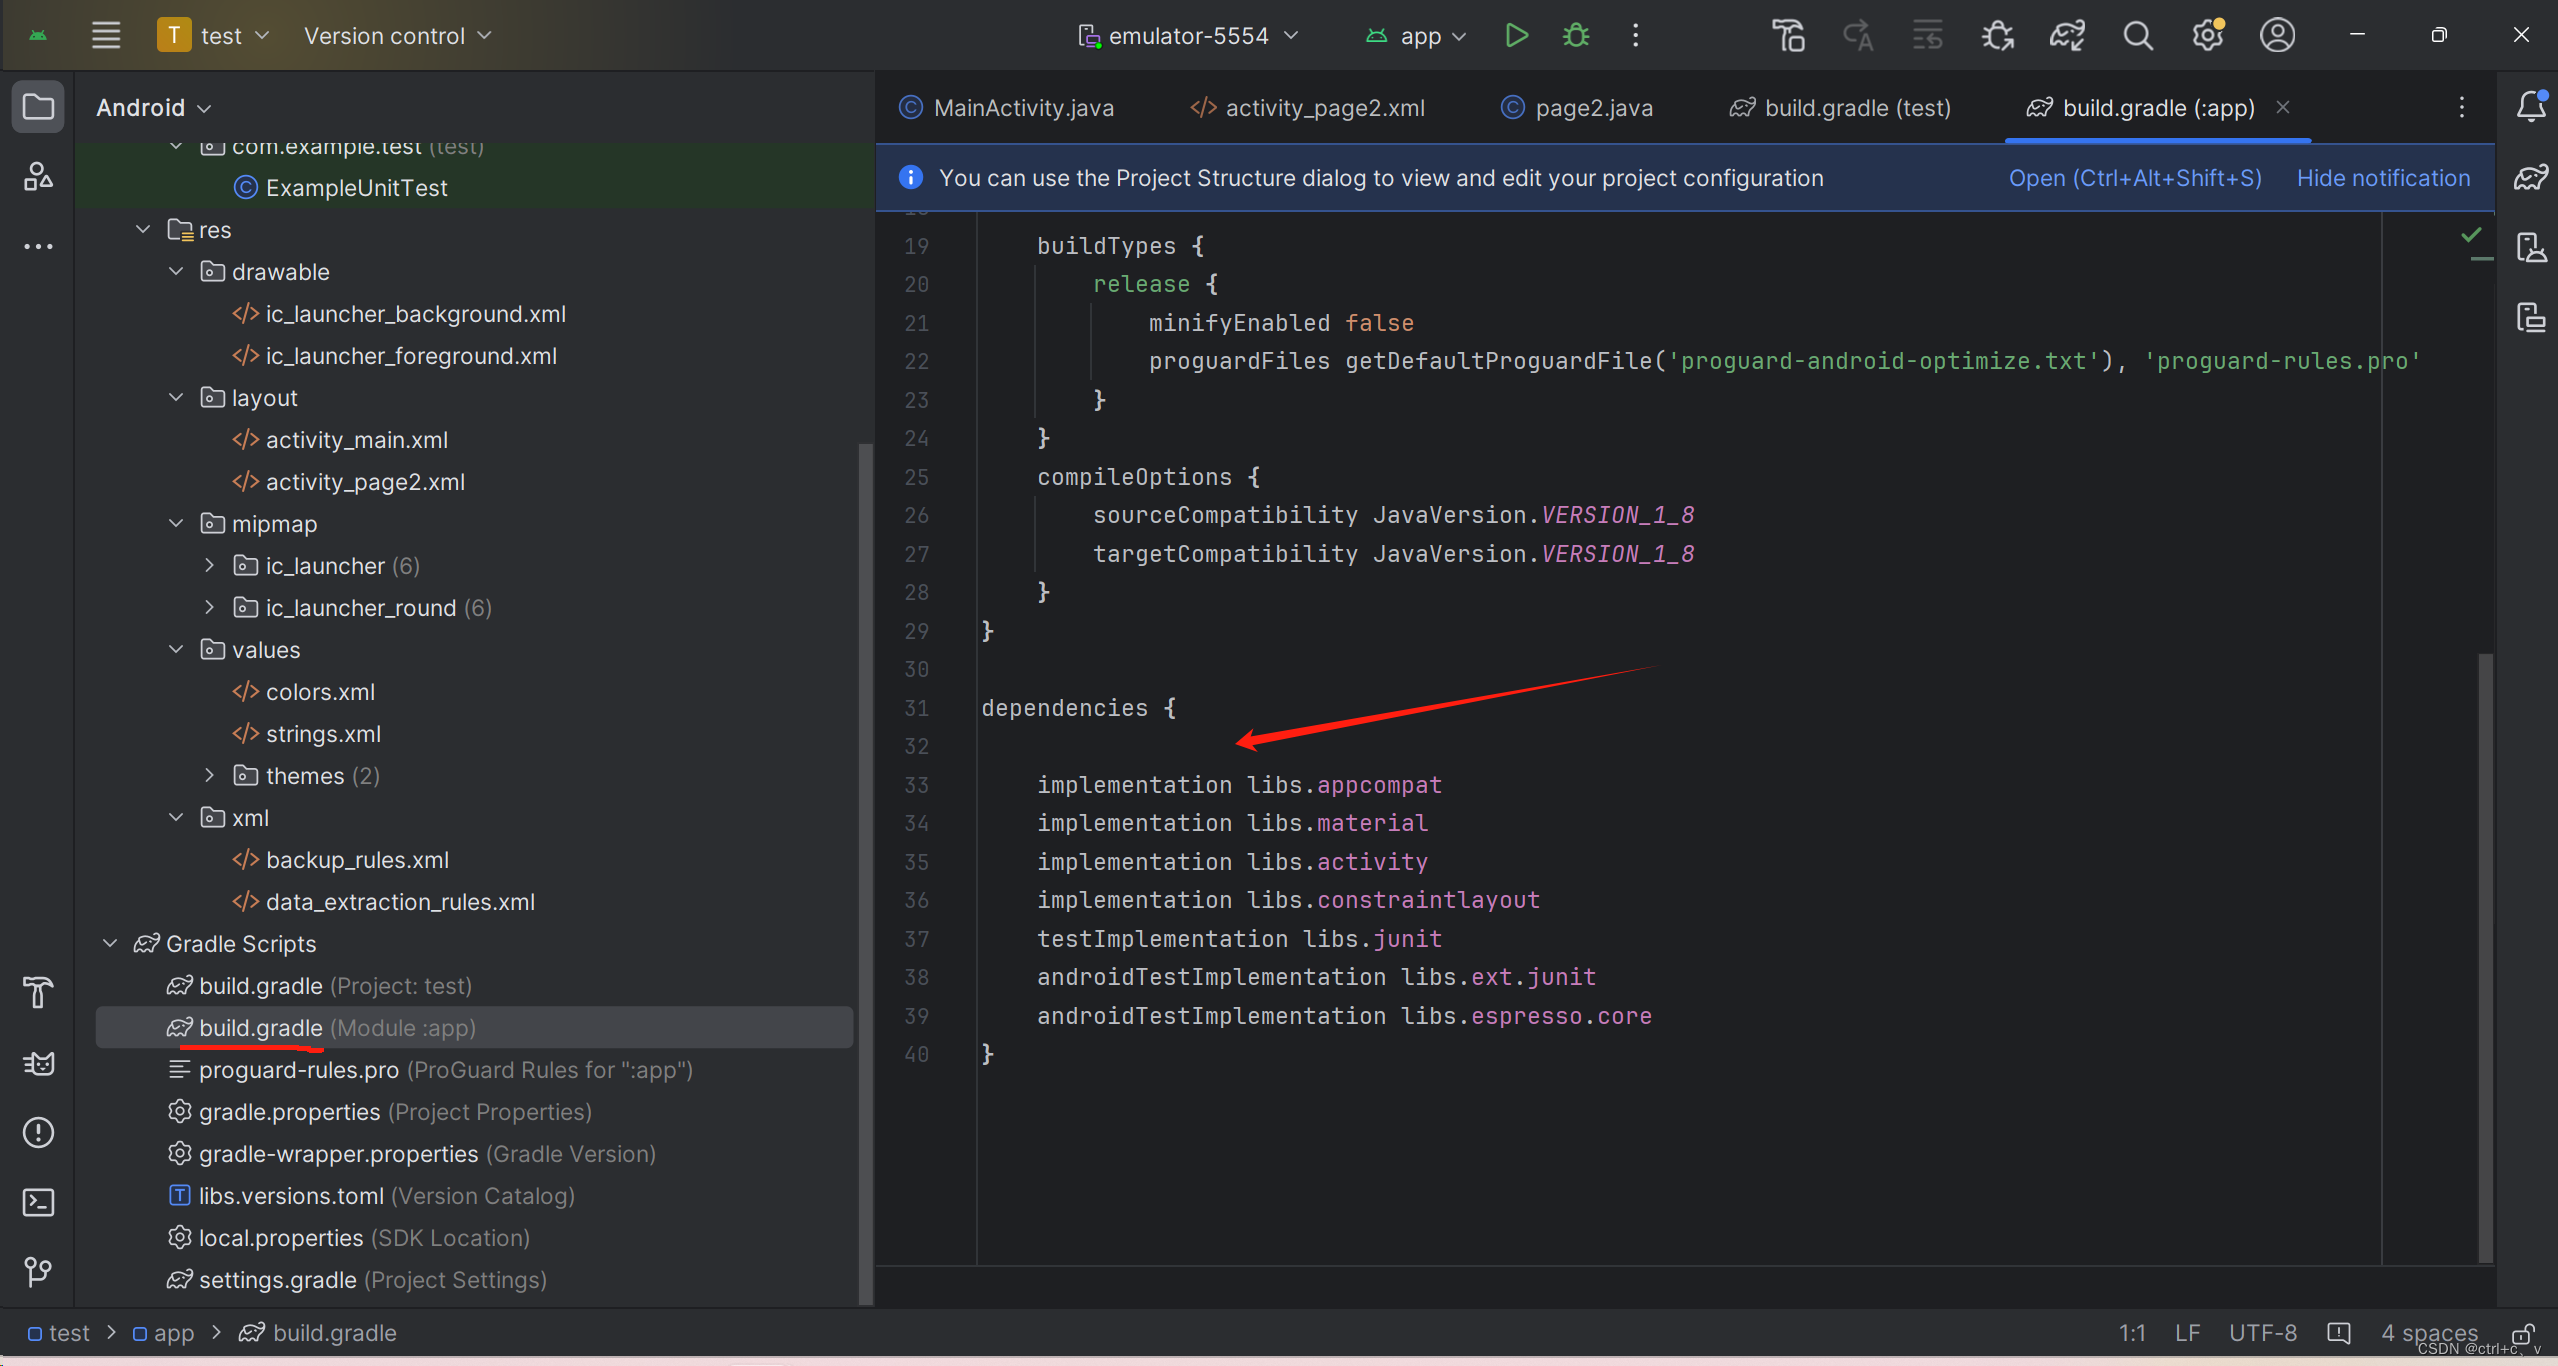Open the Git version control window
Image resolution: width=2558 pixels, height=1366 pixels.
(x=38, y=1271)
